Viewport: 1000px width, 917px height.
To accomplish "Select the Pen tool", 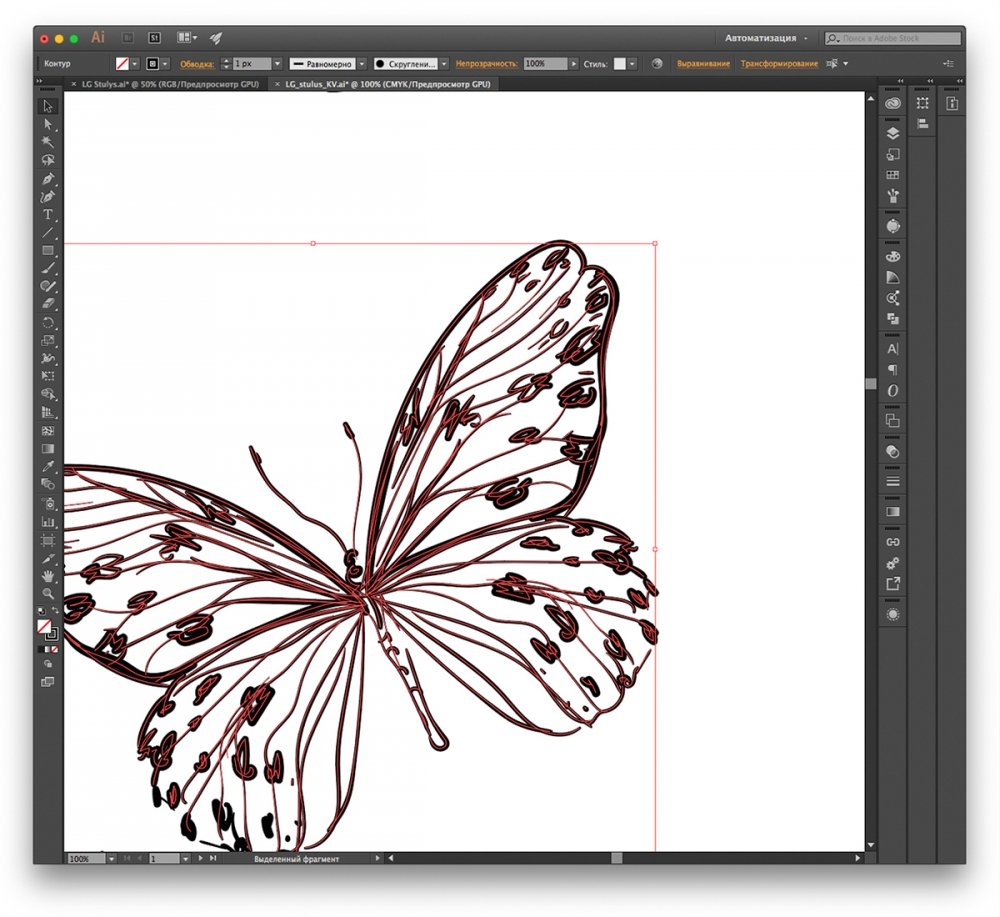I will click(48, 179).
